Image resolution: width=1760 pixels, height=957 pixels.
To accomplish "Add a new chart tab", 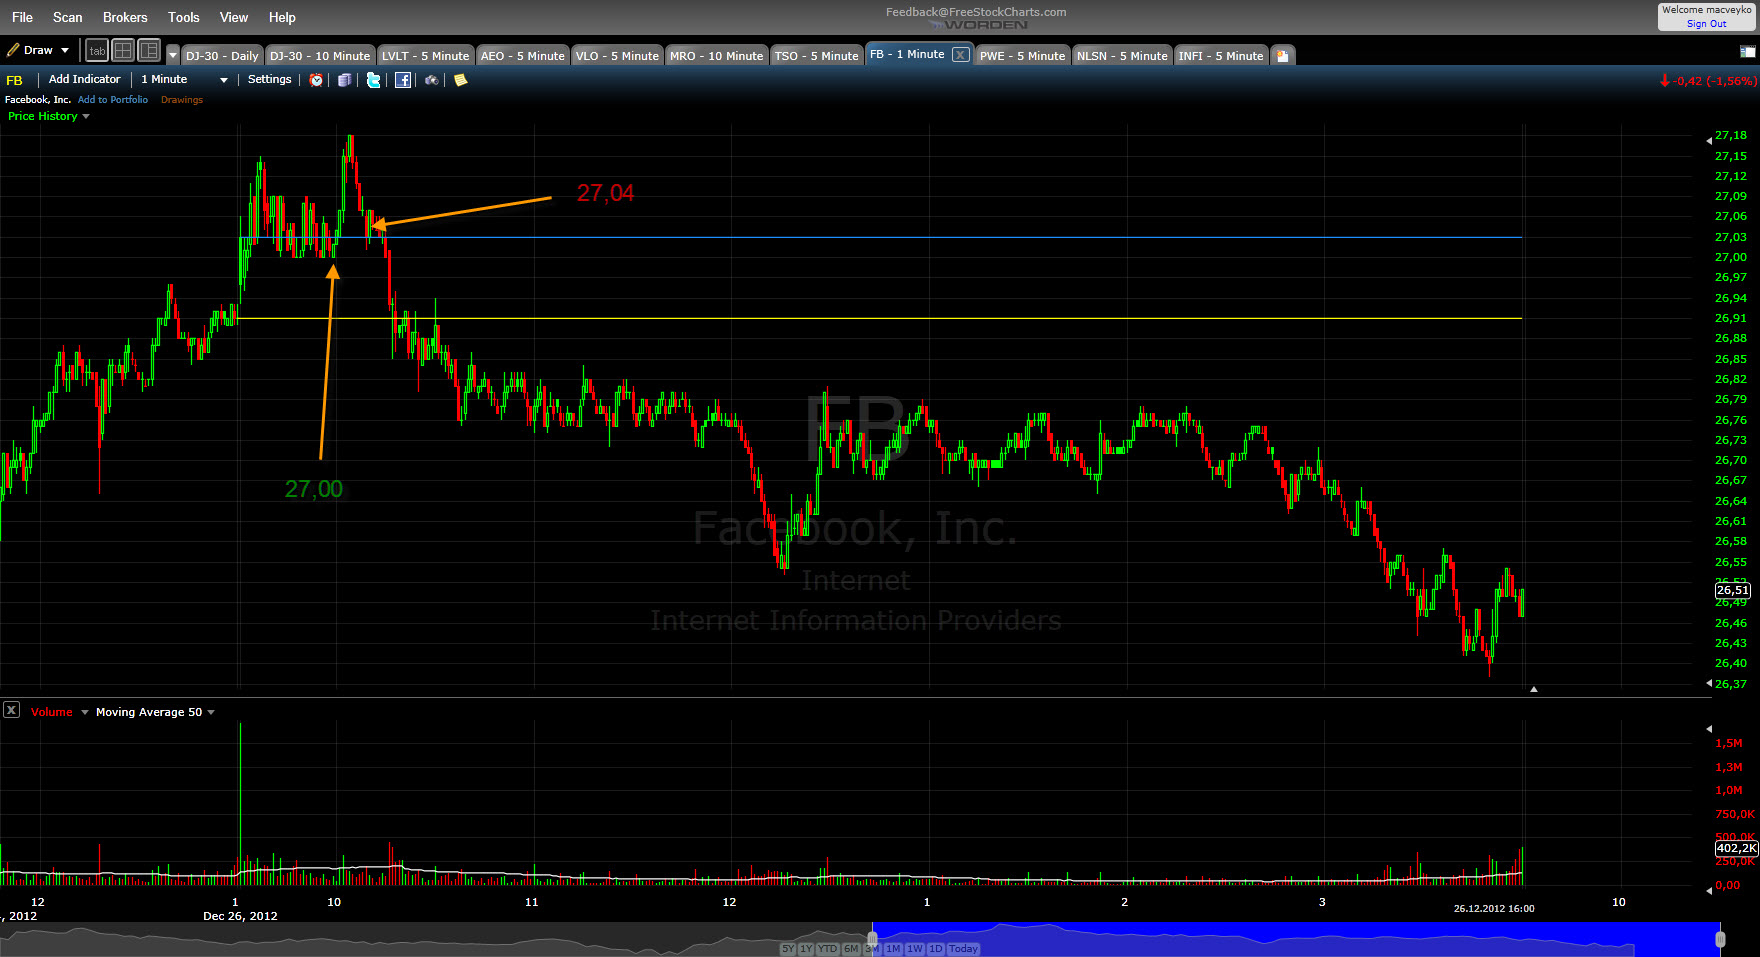I will coord(1282,56).
